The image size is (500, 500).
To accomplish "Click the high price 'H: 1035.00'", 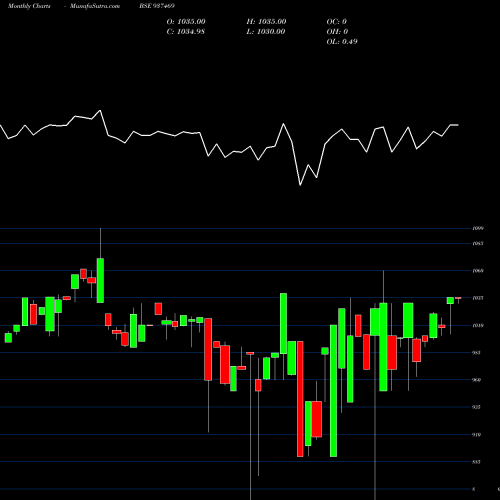I will (266, 22).
